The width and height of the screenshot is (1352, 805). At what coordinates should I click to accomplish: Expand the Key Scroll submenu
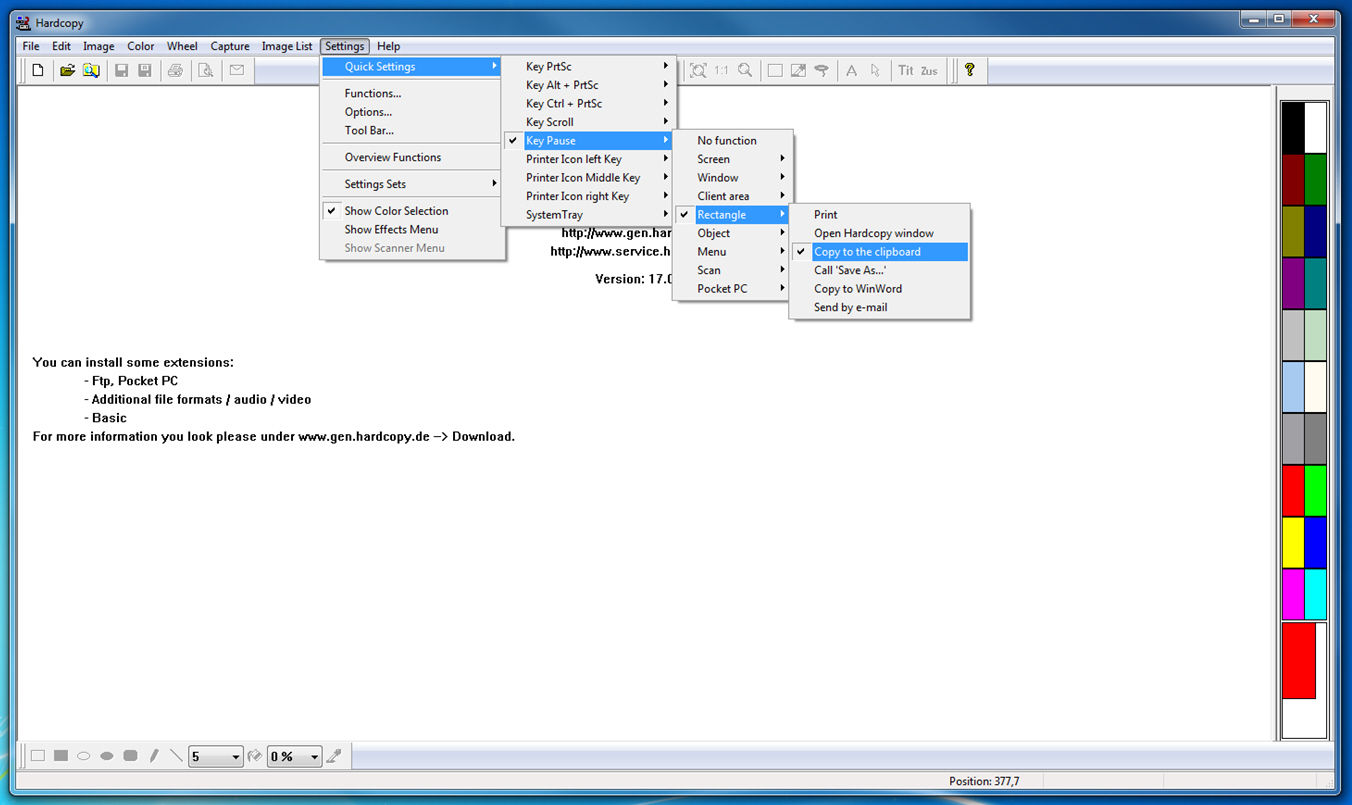tap(588, 122)
